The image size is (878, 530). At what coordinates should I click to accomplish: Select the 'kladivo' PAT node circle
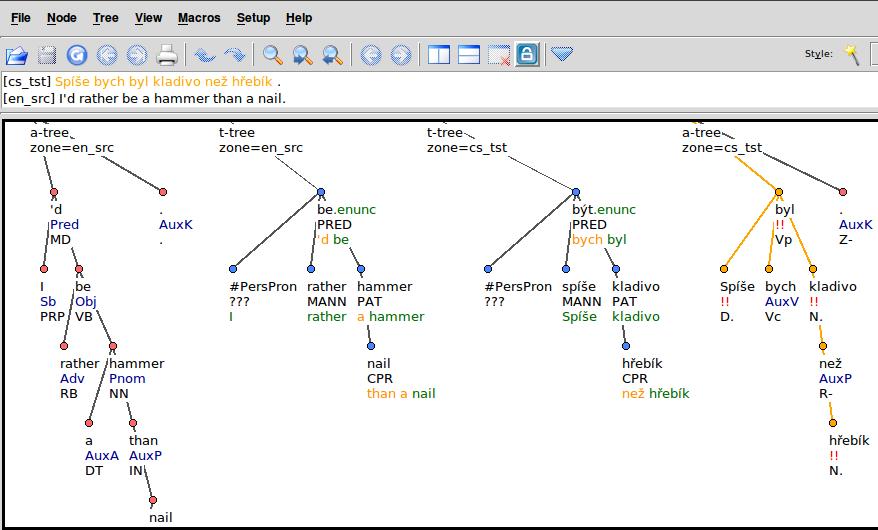(615, 269)
